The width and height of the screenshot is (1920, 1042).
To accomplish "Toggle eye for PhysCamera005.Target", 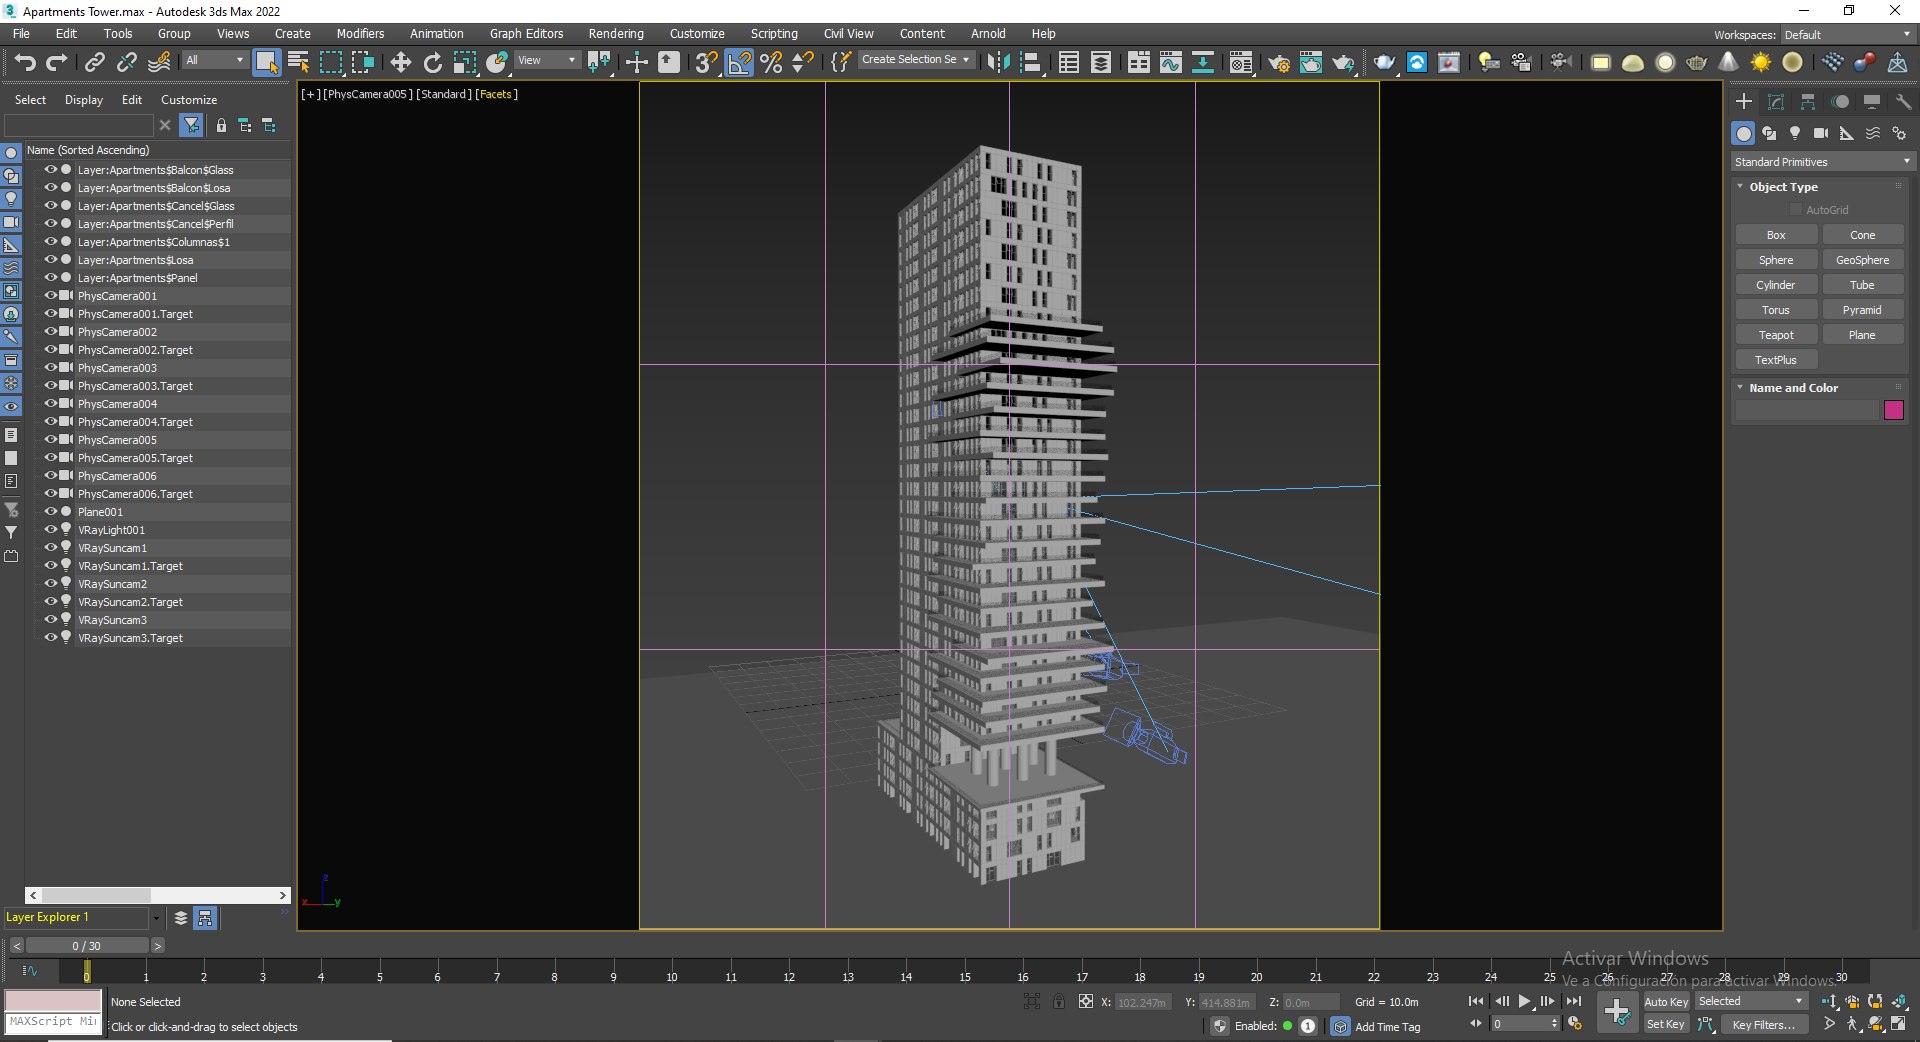I will tap(50, 458).
